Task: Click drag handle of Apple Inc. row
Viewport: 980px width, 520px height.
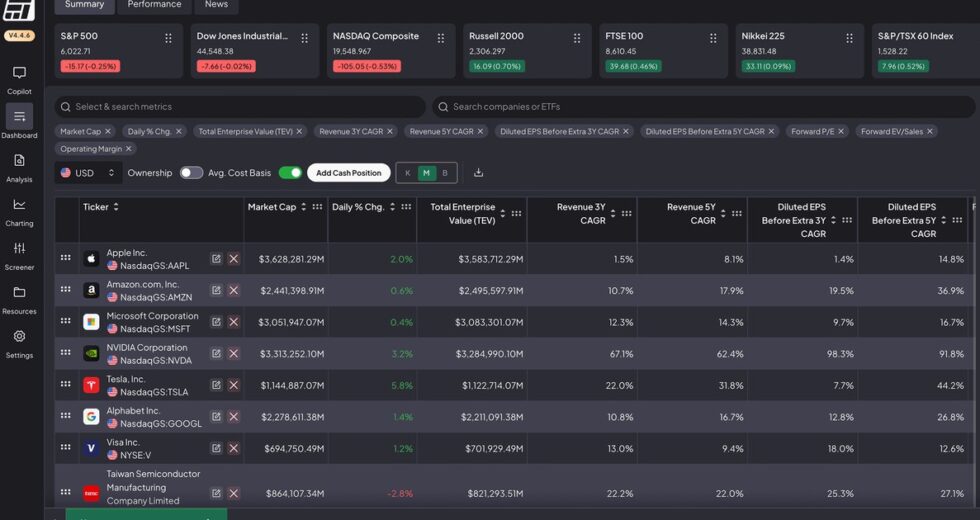Action: point(66,258)
